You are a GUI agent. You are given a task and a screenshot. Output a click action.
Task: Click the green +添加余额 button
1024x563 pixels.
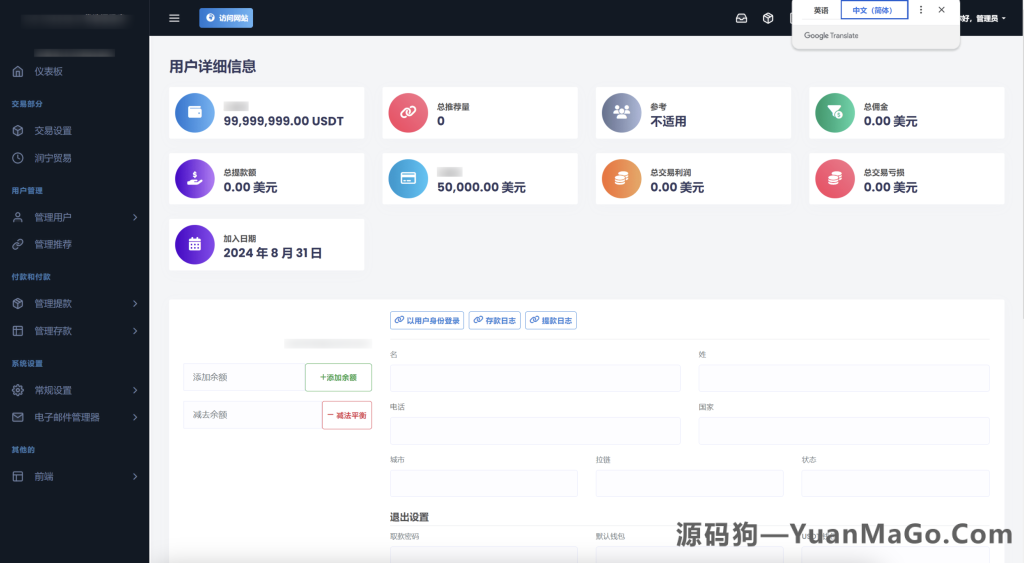tap(338, 377)
